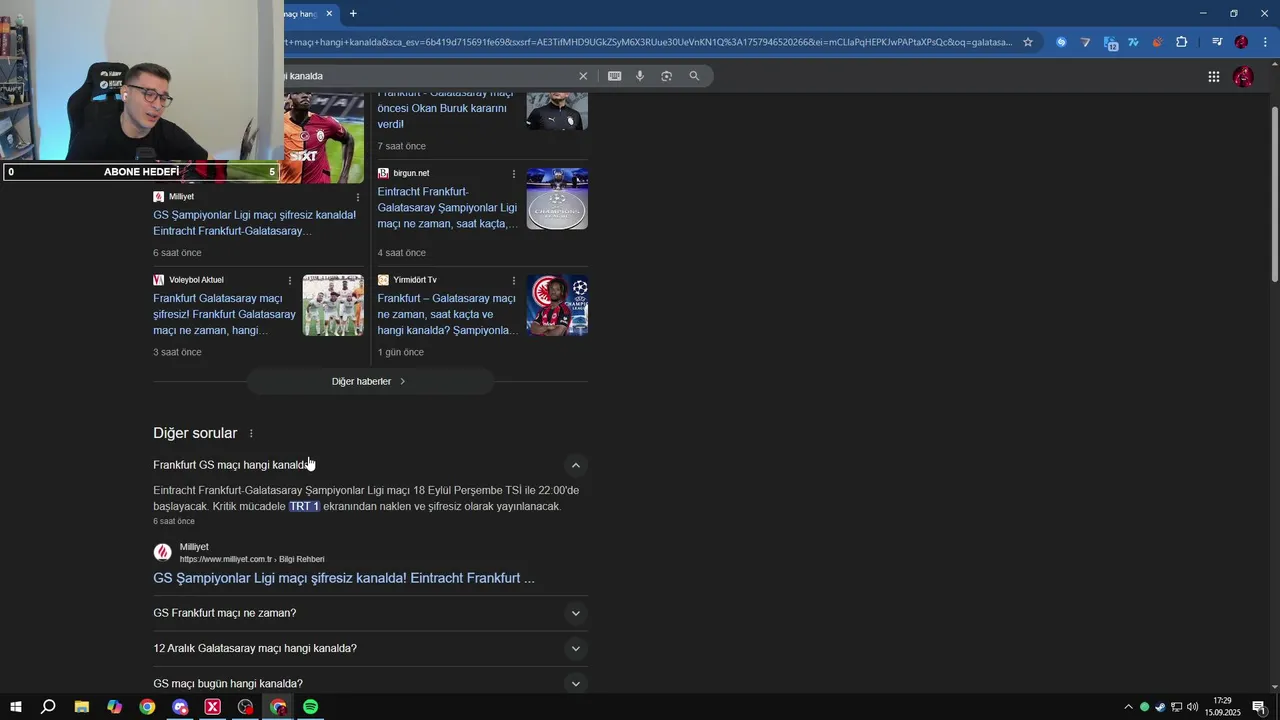
Task: Open the 7TV extension
Action: [x=1133, y=42]
